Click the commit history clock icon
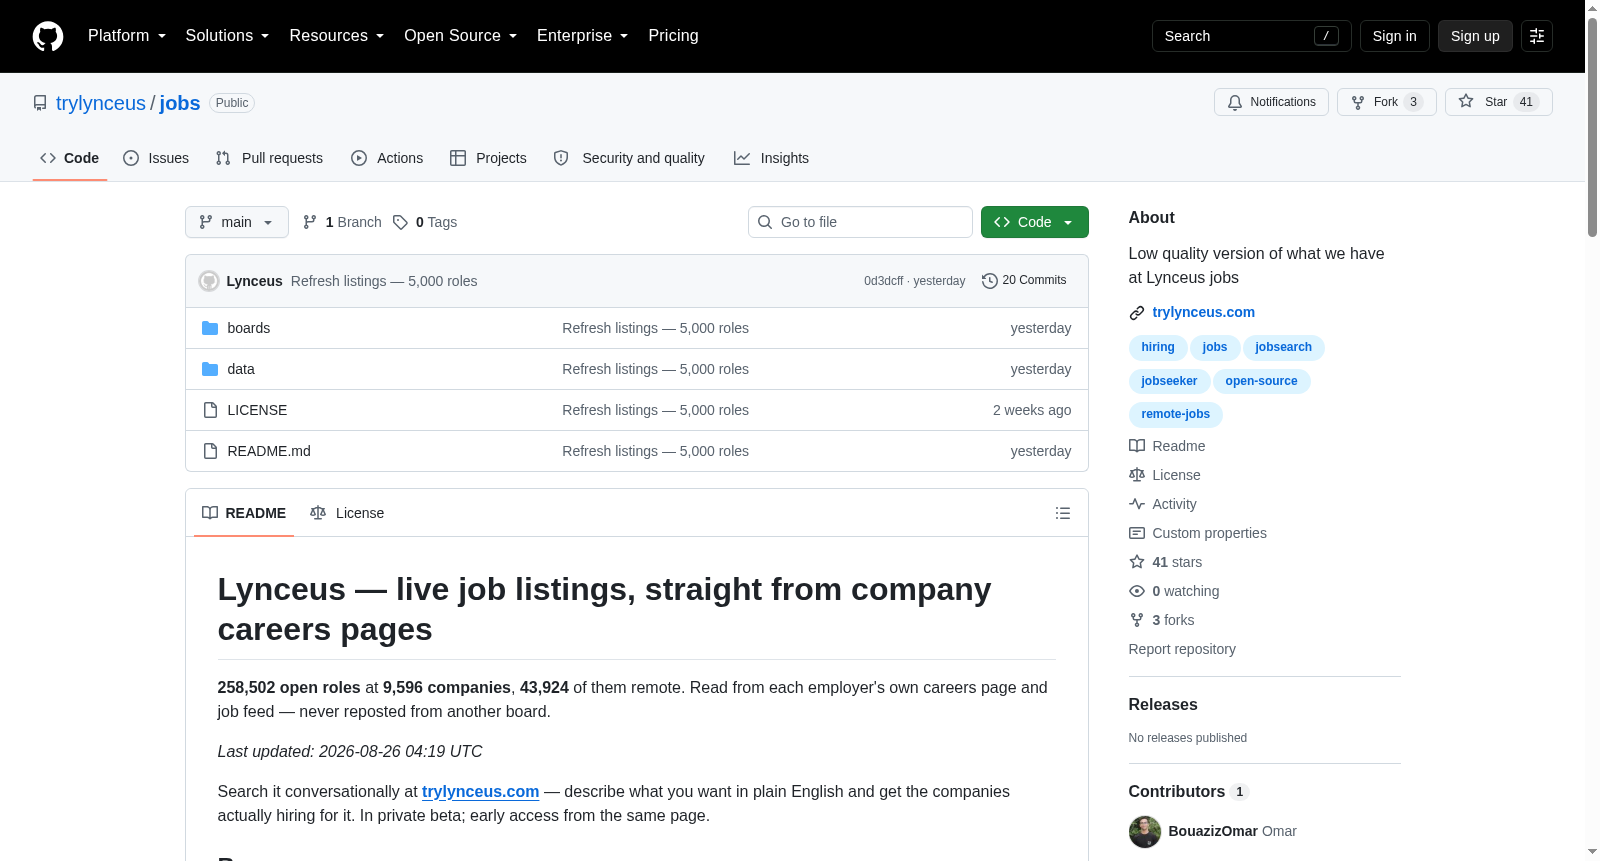Image resolution: width=1600 pixels, height=861 pixels. [990, 281]
